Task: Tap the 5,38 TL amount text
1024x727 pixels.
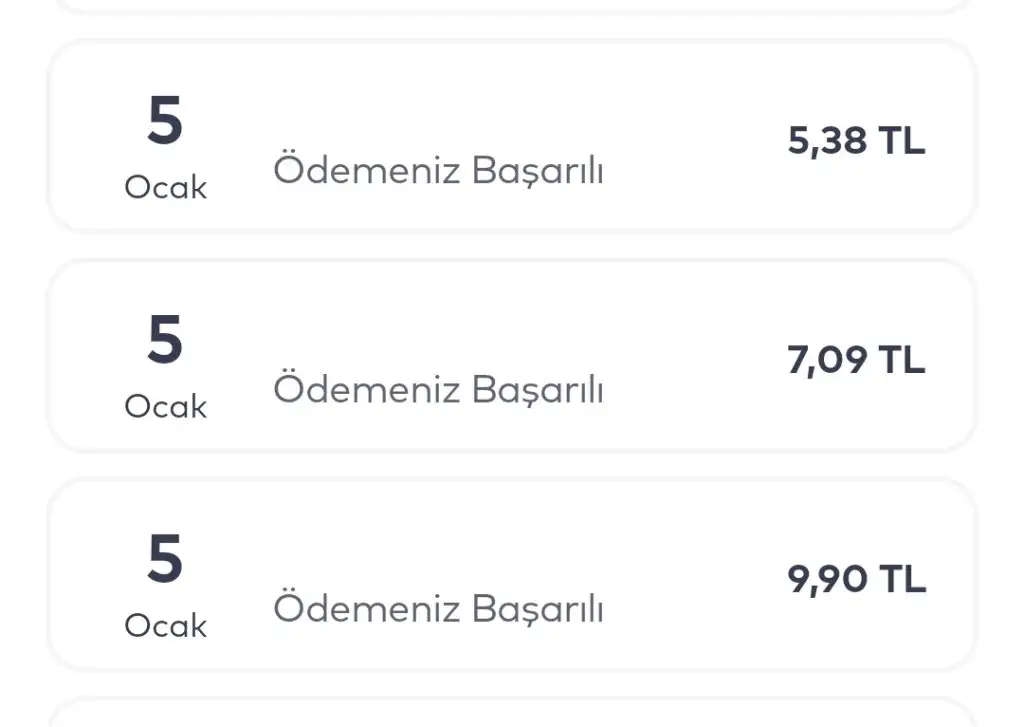Action: (x=856, y=141)
